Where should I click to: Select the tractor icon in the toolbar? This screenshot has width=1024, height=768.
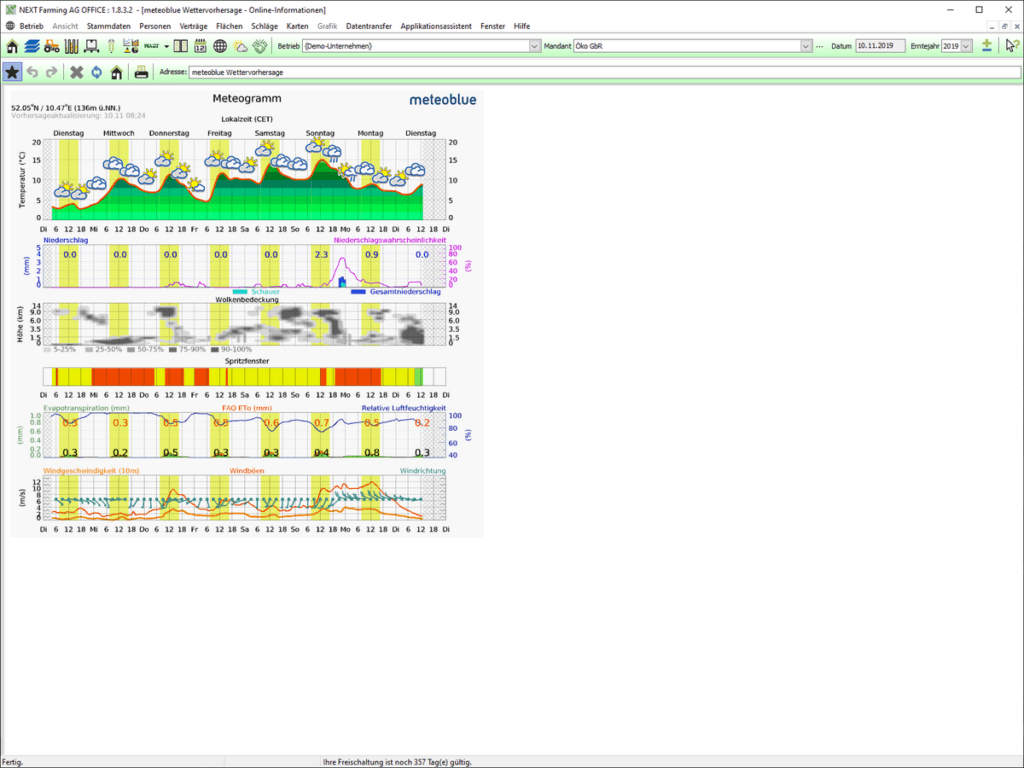pos(50,45)
